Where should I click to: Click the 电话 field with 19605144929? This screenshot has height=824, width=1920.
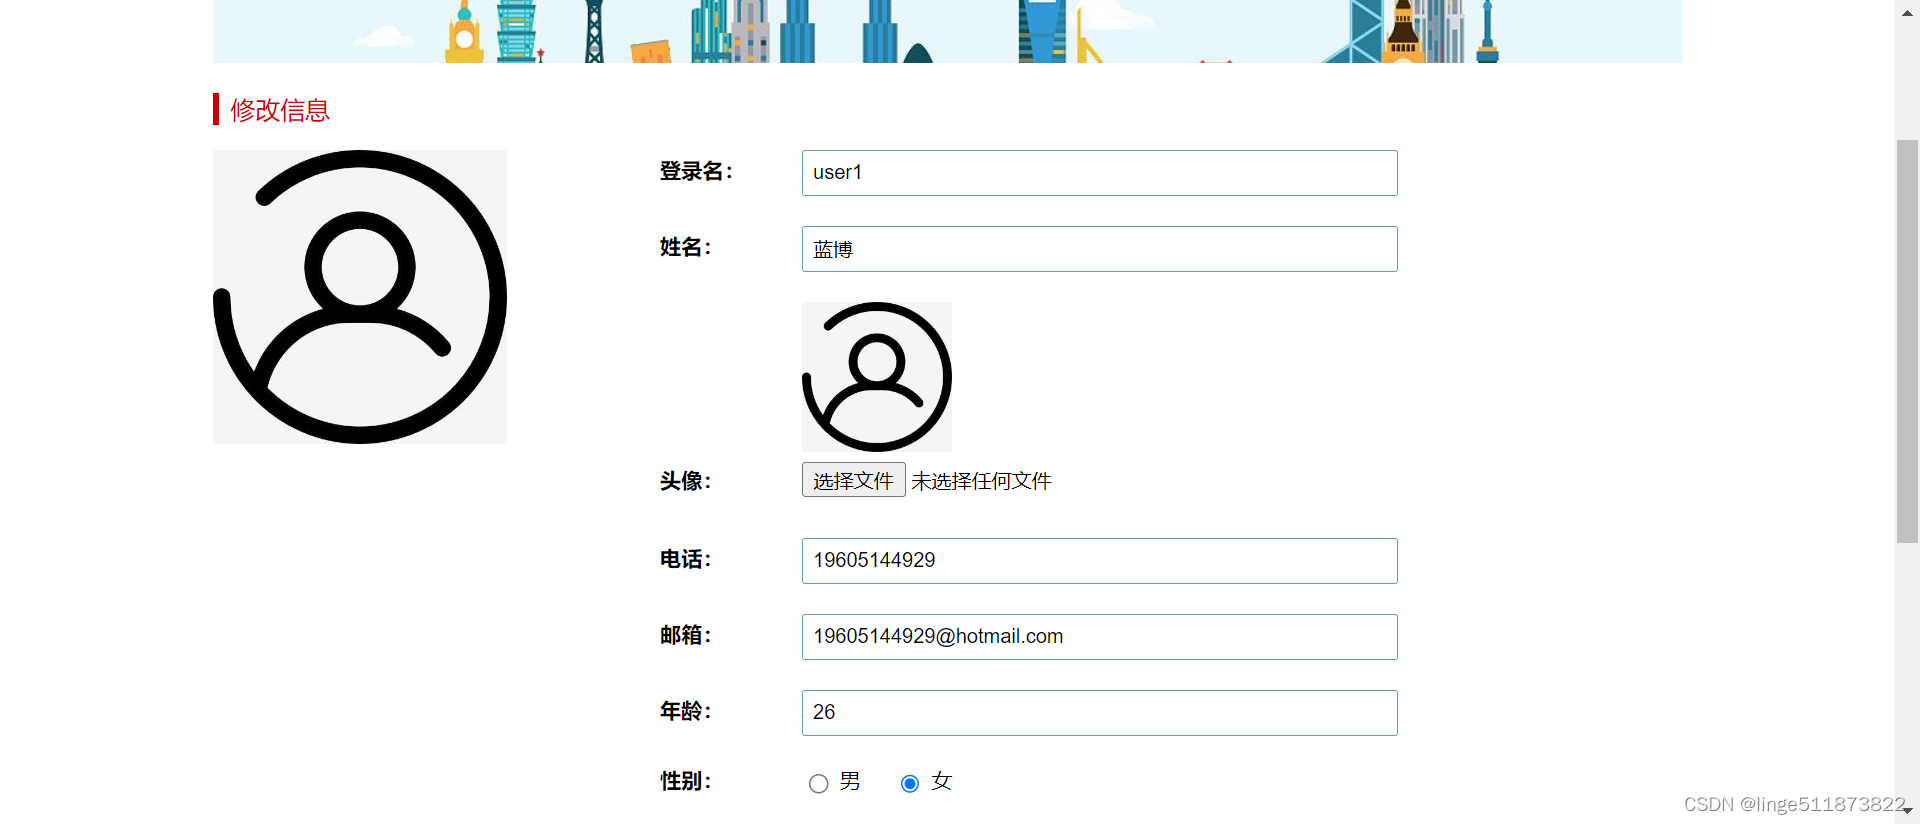tap(1099, 561)
